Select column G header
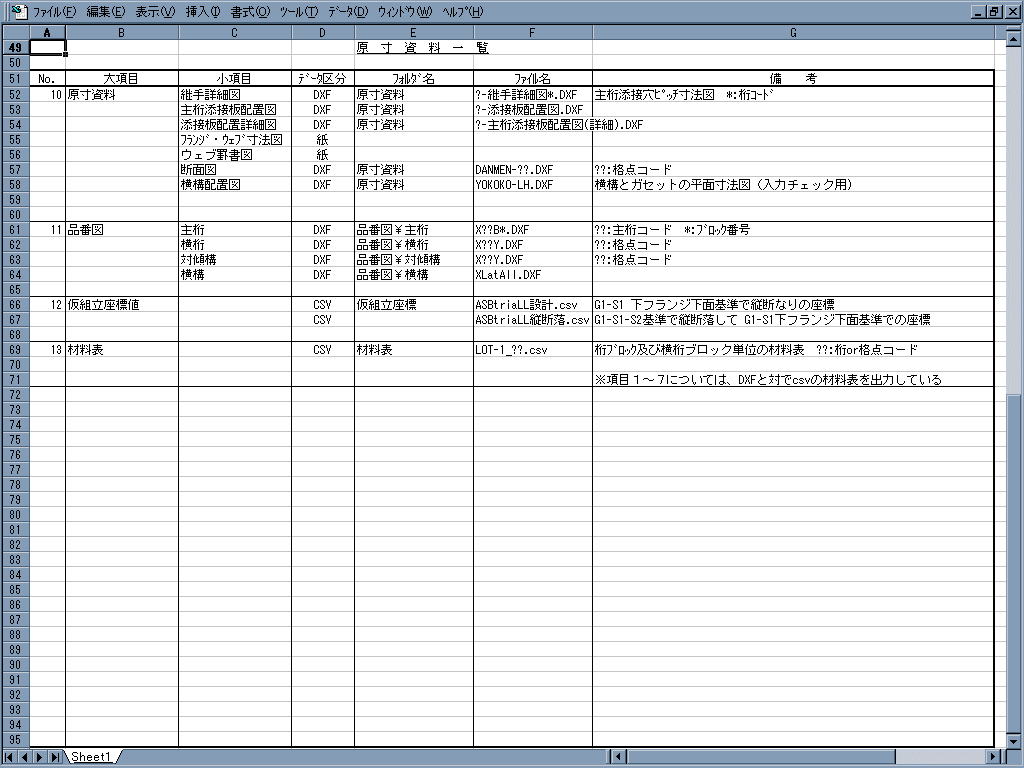The width and height of the screenshot is (1024, 768). (x=793, y=33)
